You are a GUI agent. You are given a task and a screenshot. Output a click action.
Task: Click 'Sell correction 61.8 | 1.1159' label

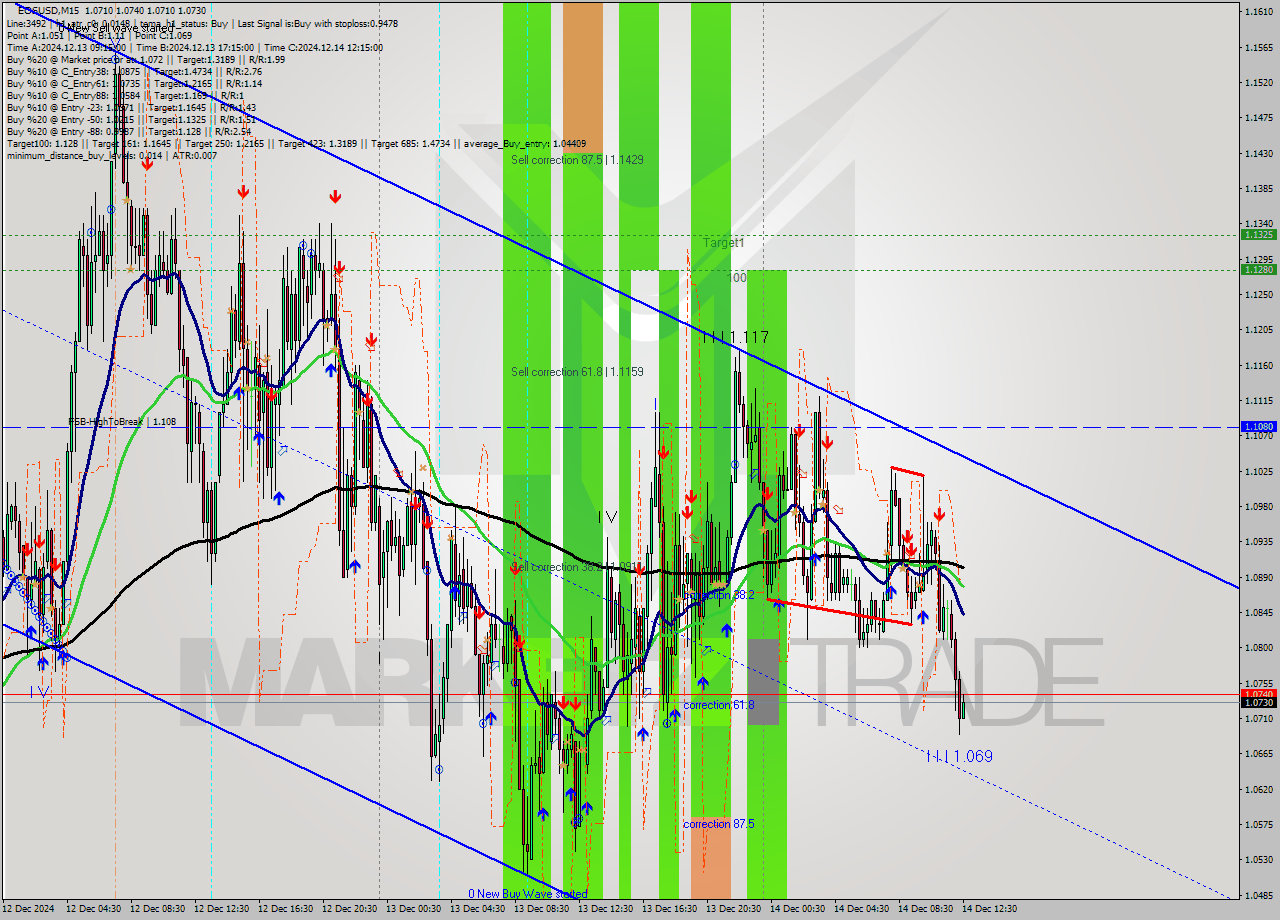[577, 372]
